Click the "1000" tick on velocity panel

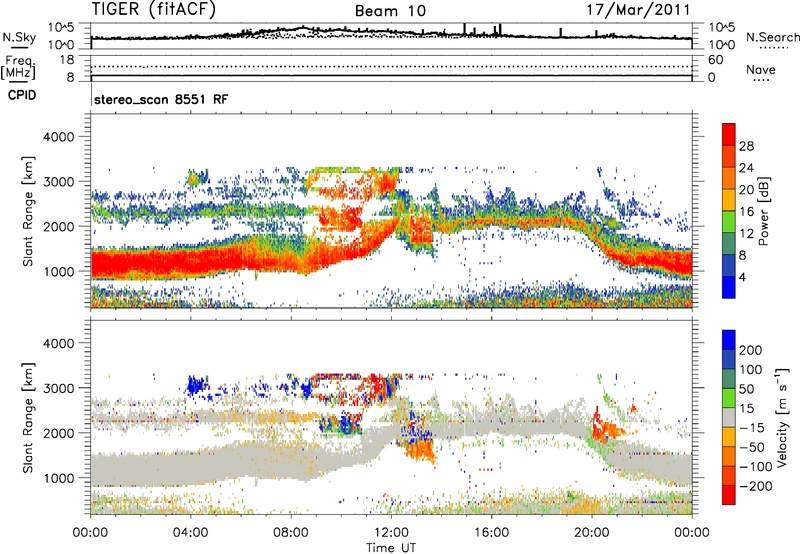pos(58,478)
